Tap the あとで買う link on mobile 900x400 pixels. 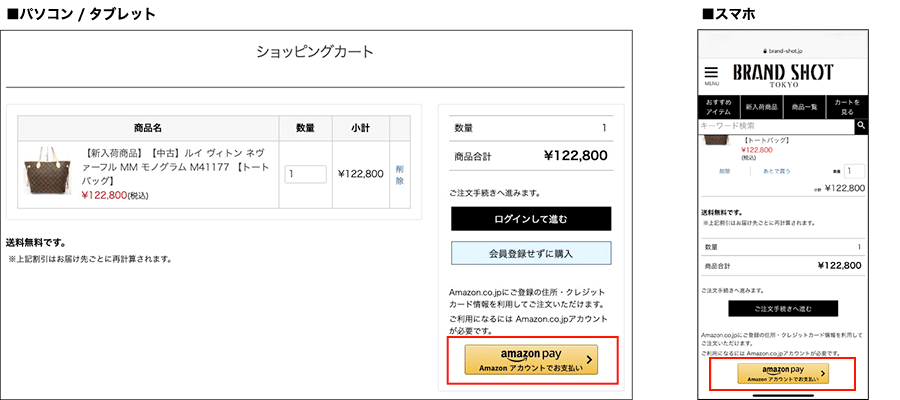[x=774, y=171]
